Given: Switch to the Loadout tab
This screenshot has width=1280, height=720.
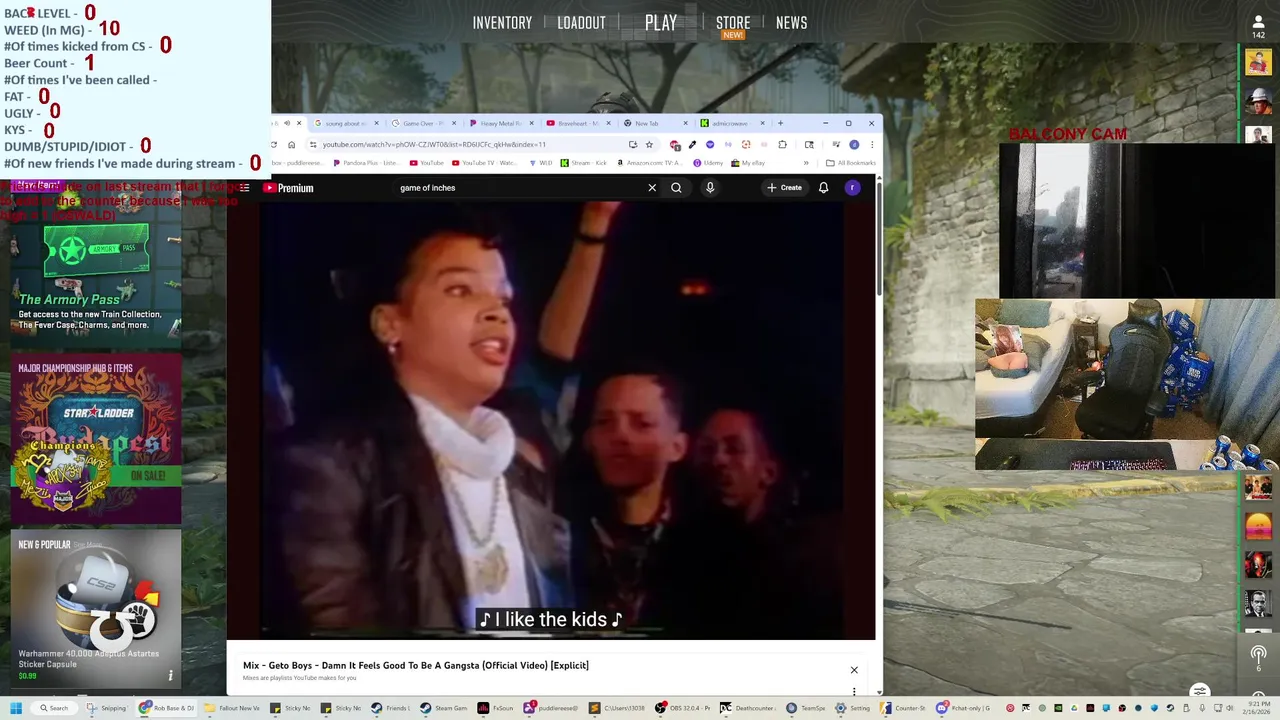Looking at the screenshot, I should tap(581, 22).
